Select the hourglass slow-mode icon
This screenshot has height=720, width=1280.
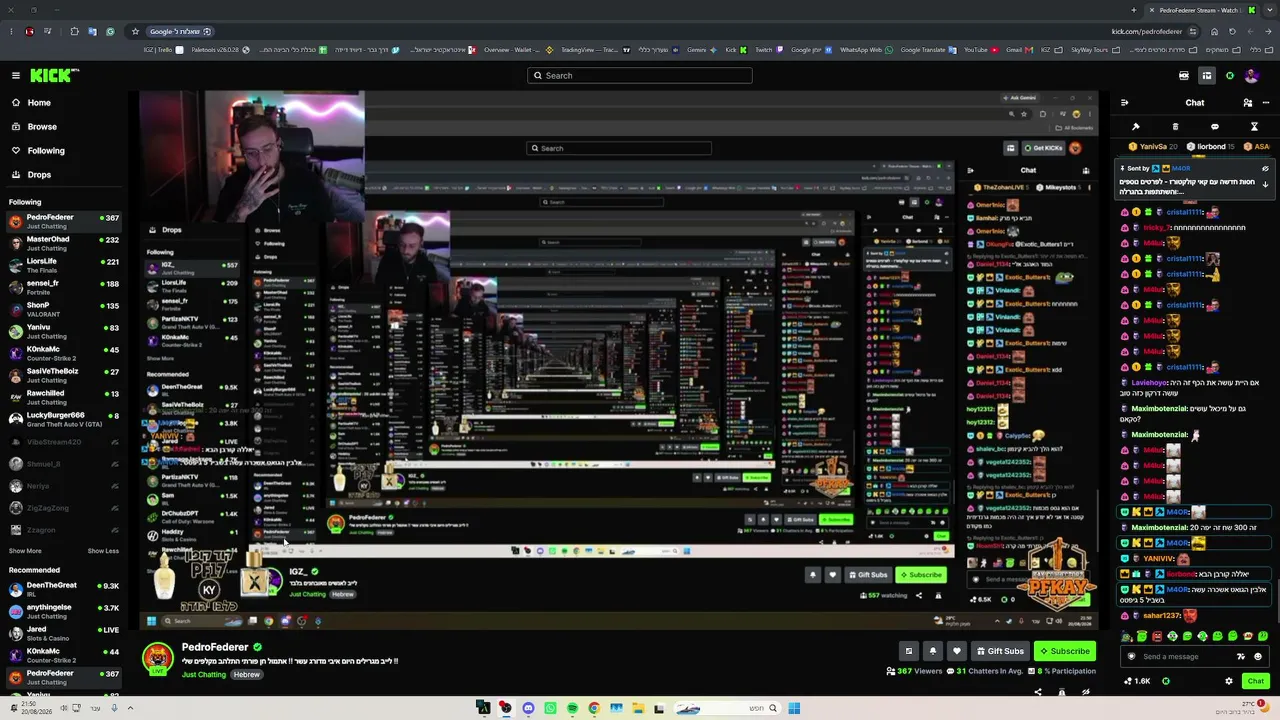click(x=1254, y=127)
